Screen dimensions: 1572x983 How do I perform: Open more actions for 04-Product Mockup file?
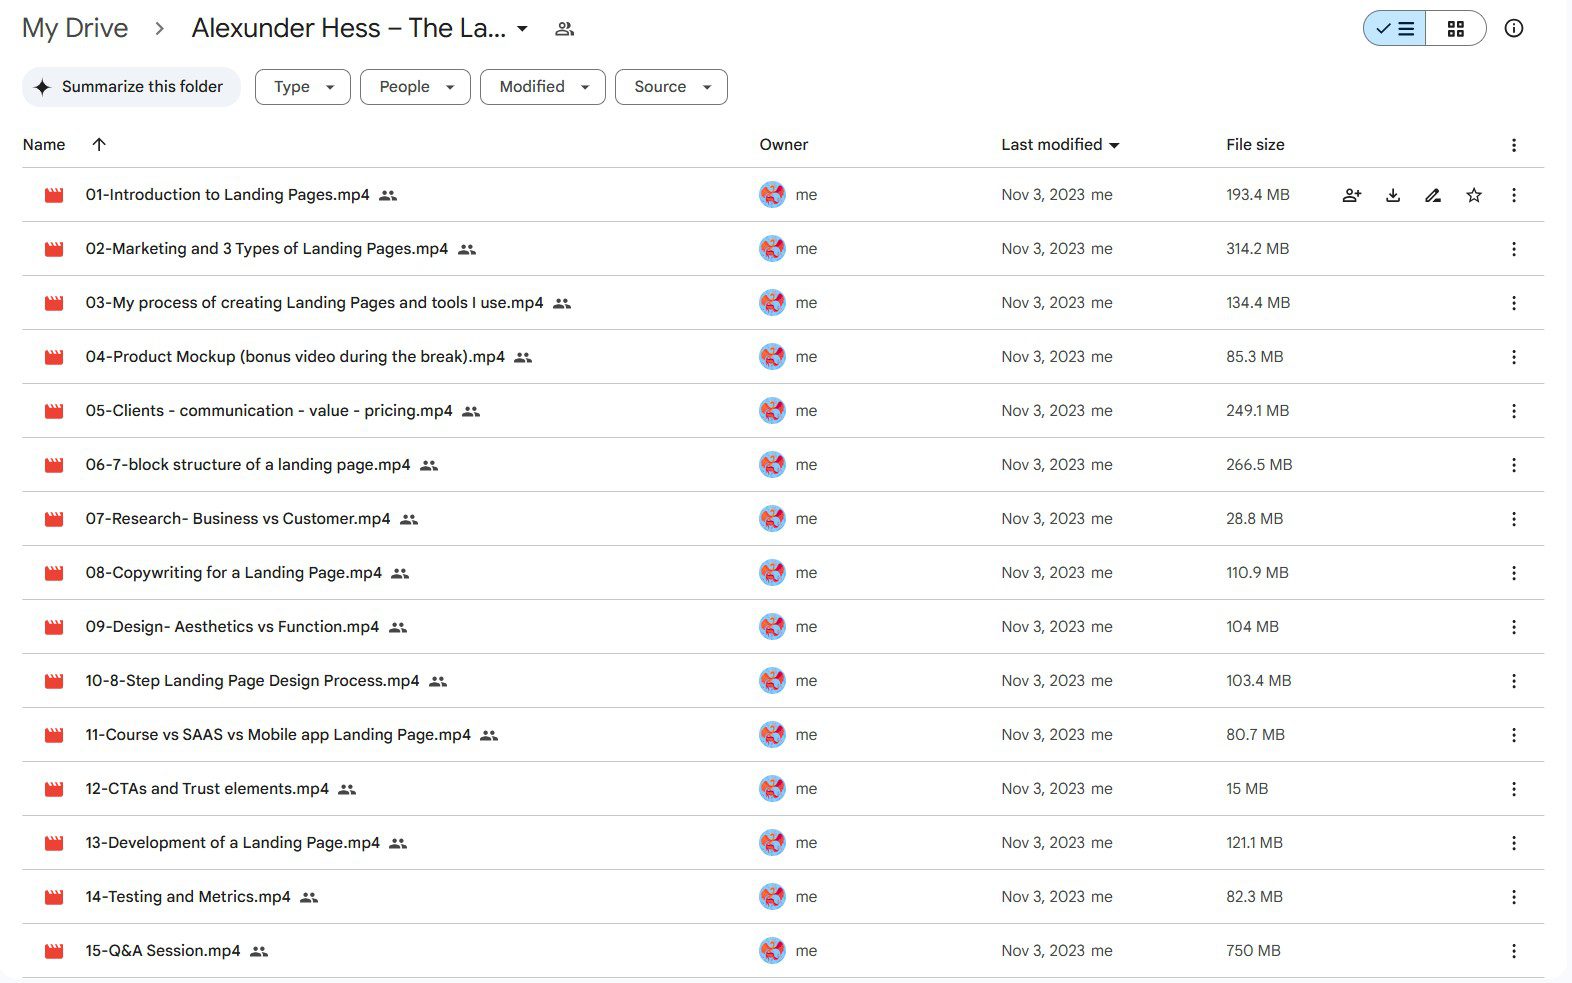click(x=1514, y=357)
